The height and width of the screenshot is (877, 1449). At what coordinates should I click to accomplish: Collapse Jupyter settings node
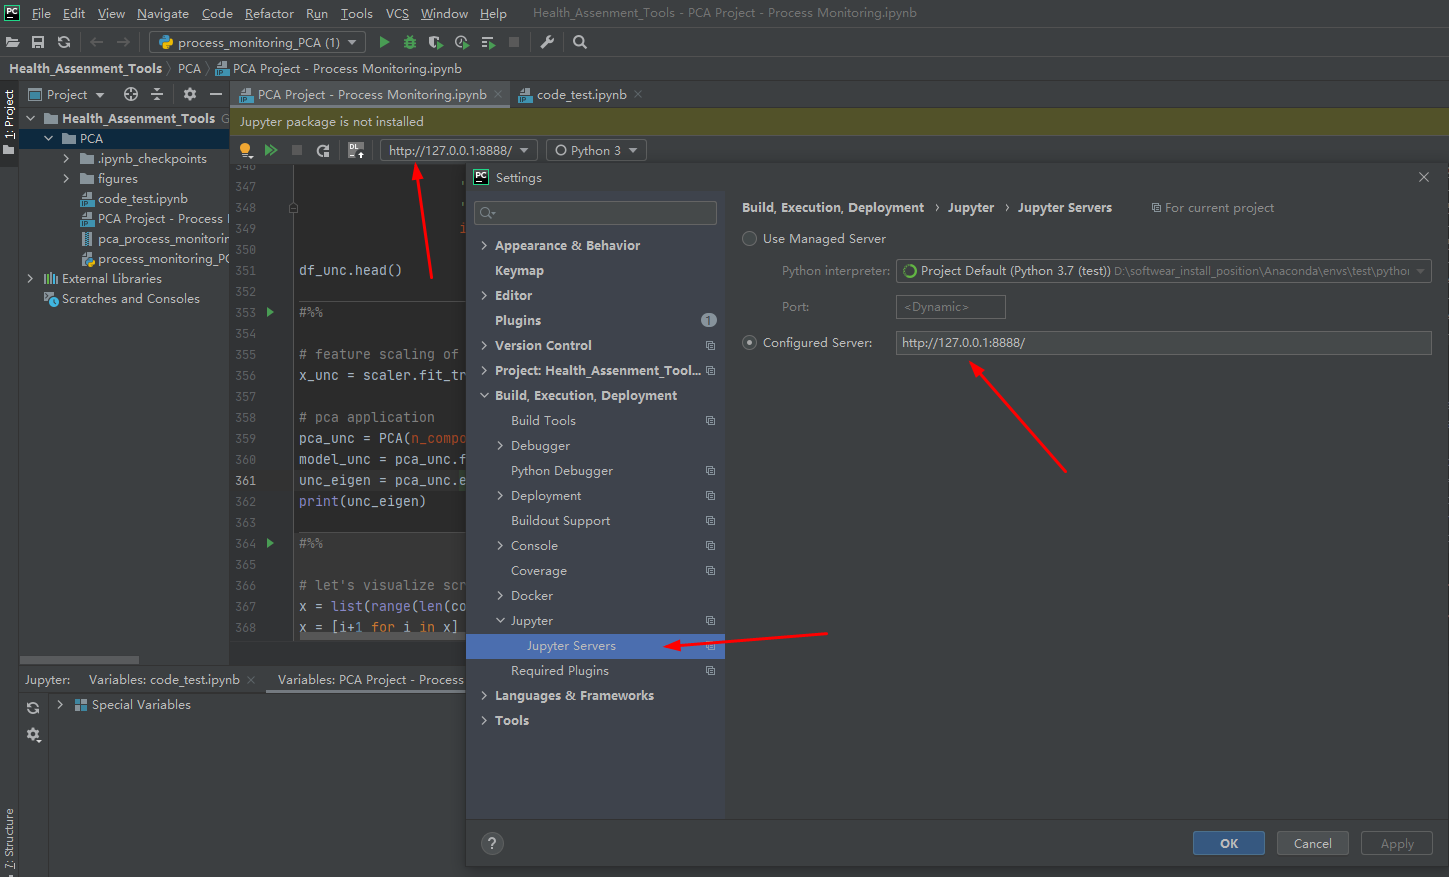pos(500,621)
